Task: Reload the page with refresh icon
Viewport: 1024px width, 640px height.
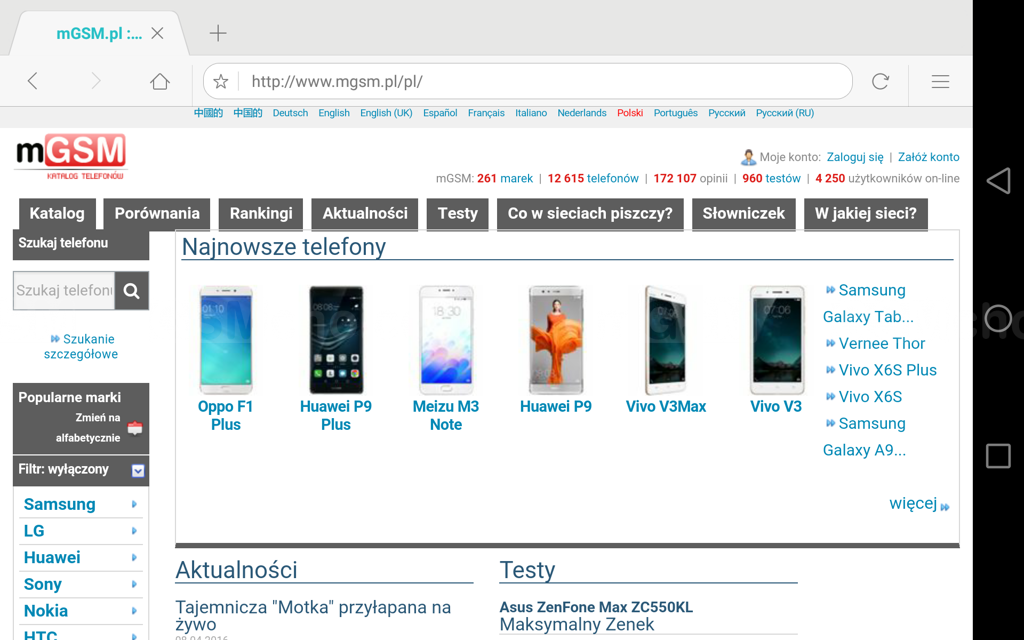Action: coord(880,82)
